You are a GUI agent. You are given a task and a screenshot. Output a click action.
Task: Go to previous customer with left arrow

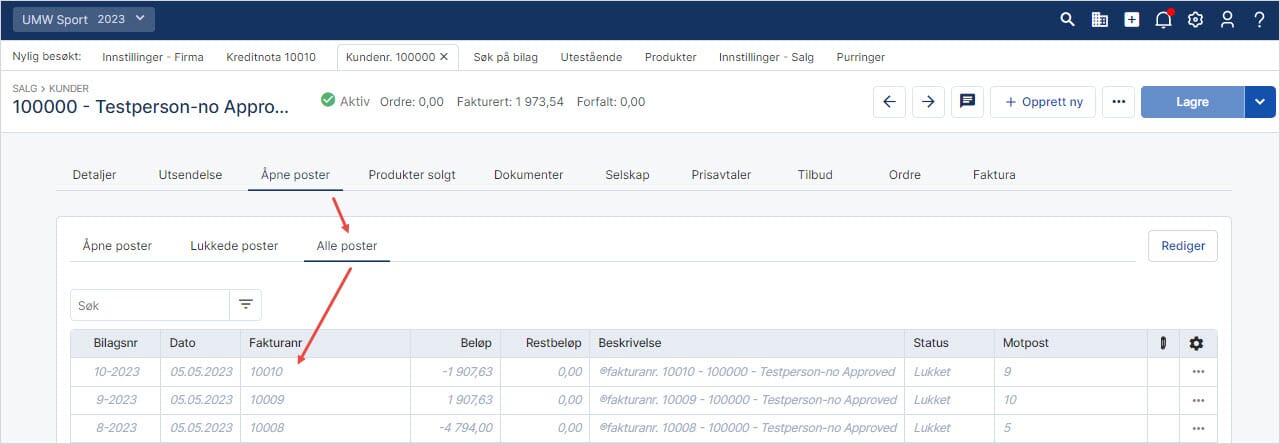click(889, 102)
